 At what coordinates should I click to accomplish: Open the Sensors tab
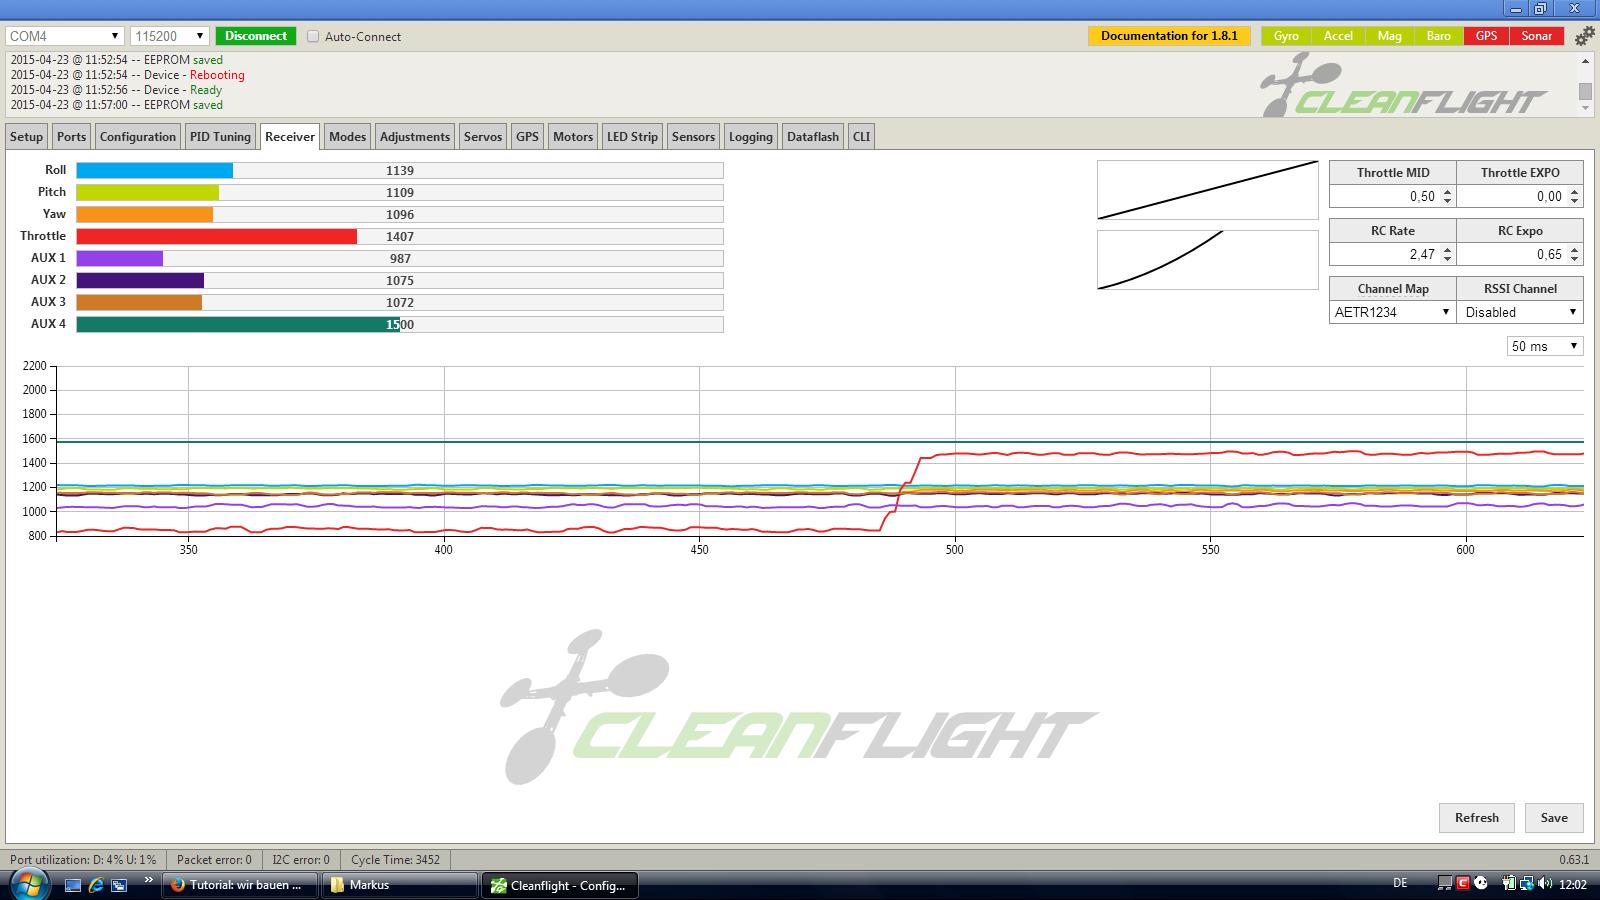click(x=694, y=137)
